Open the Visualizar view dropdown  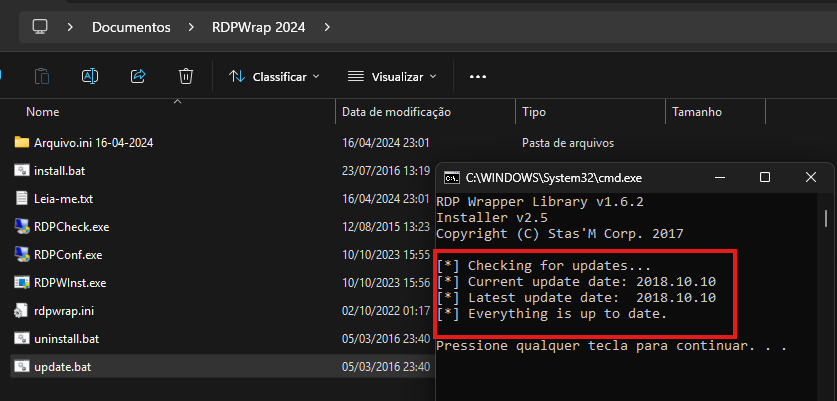pos(391,76)
